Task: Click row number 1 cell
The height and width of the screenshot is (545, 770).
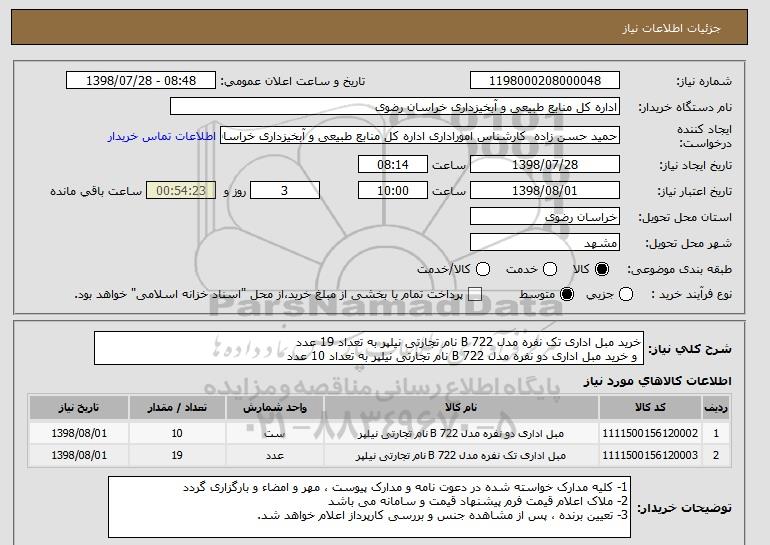Action: click(x=716, y=433)
